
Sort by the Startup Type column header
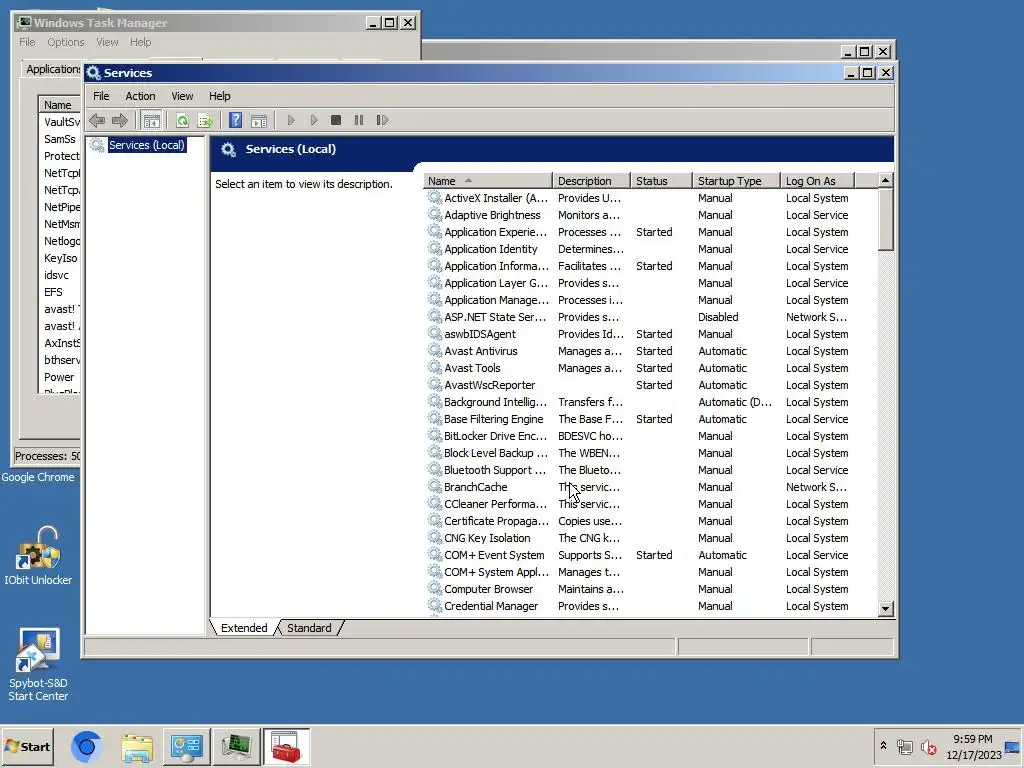tap(736, 181)
